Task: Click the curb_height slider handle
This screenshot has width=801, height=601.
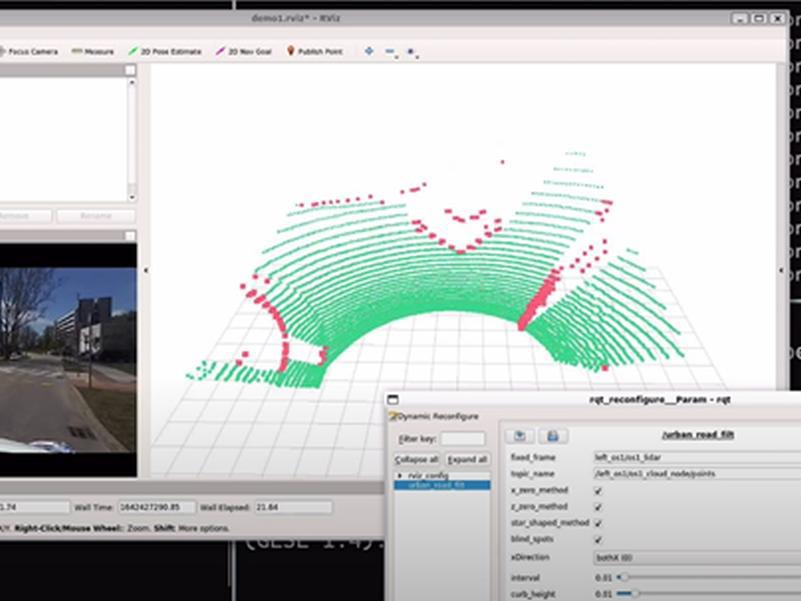Action: tap(634, 594)
